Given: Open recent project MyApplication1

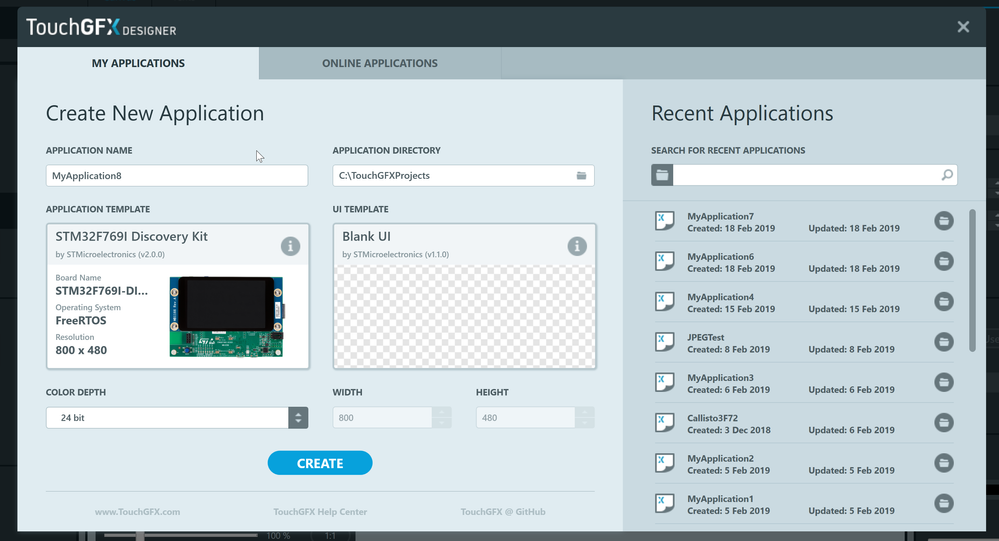Looking at the screenshot, I should click(x=804, y=504).
